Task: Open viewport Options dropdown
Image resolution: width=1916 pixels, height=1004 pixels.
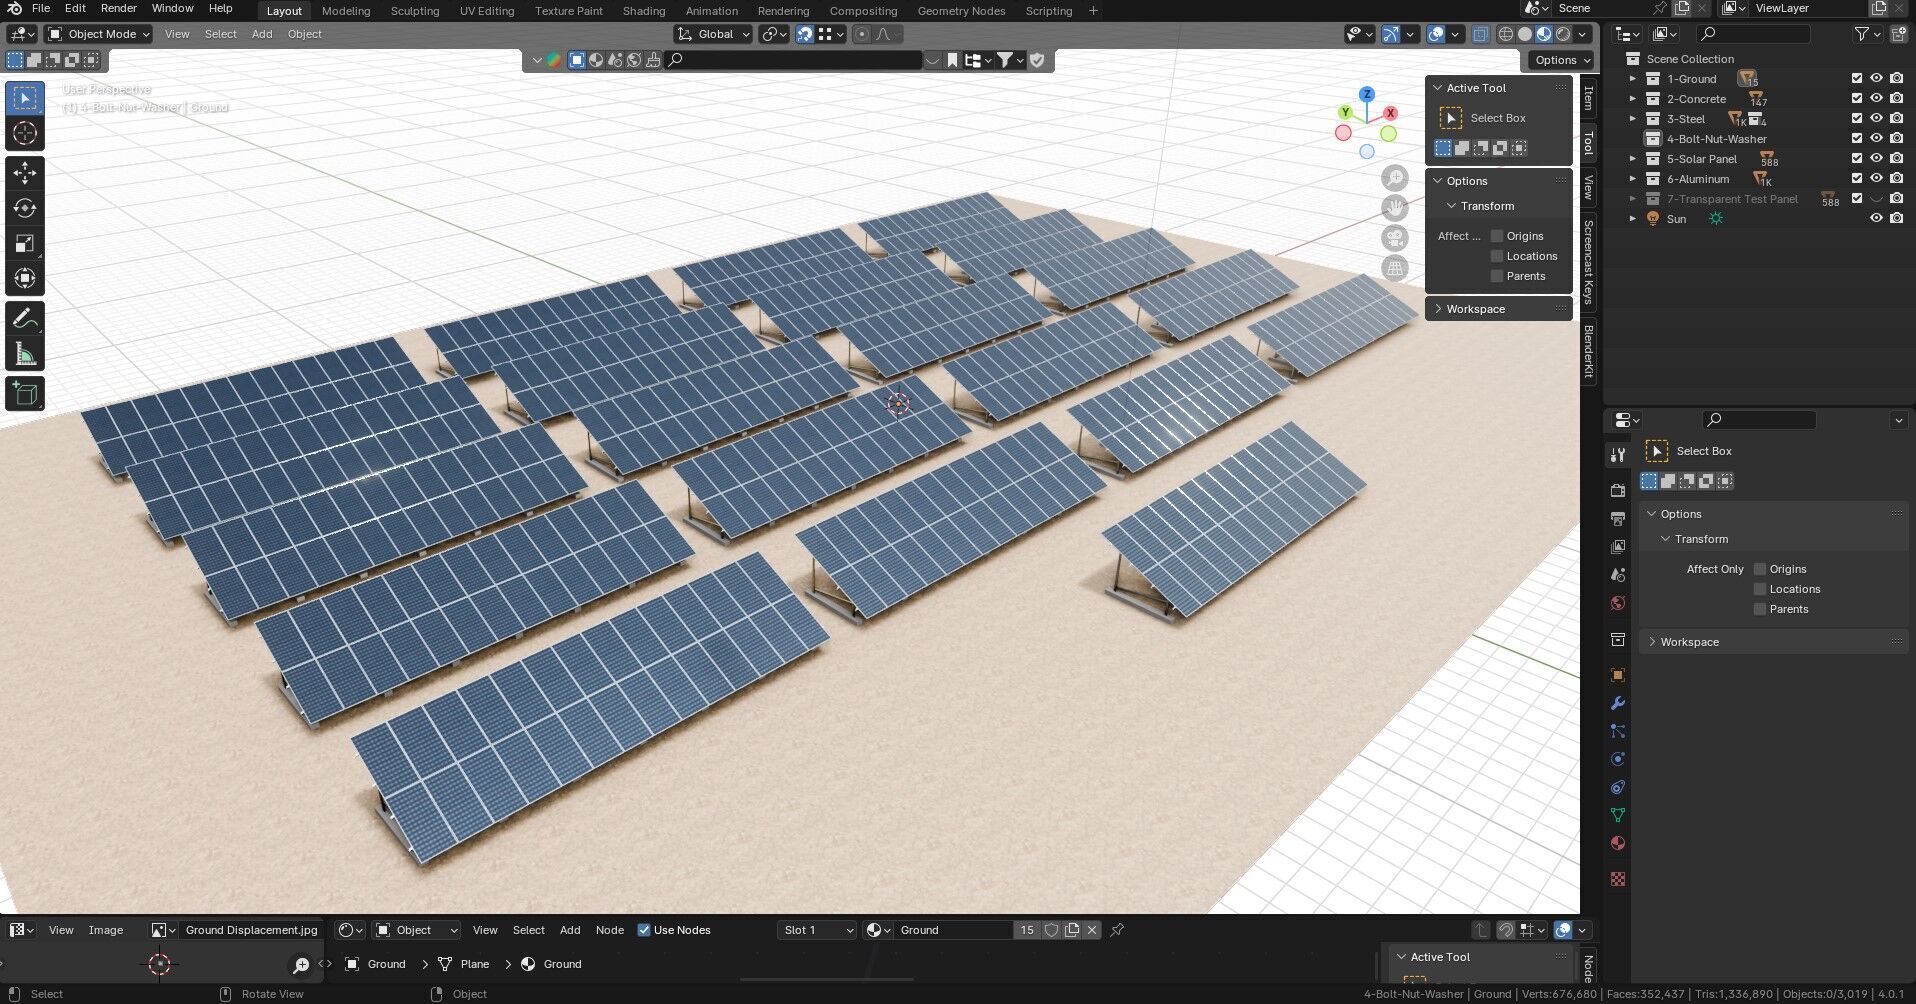Action: coord(1560,60)
